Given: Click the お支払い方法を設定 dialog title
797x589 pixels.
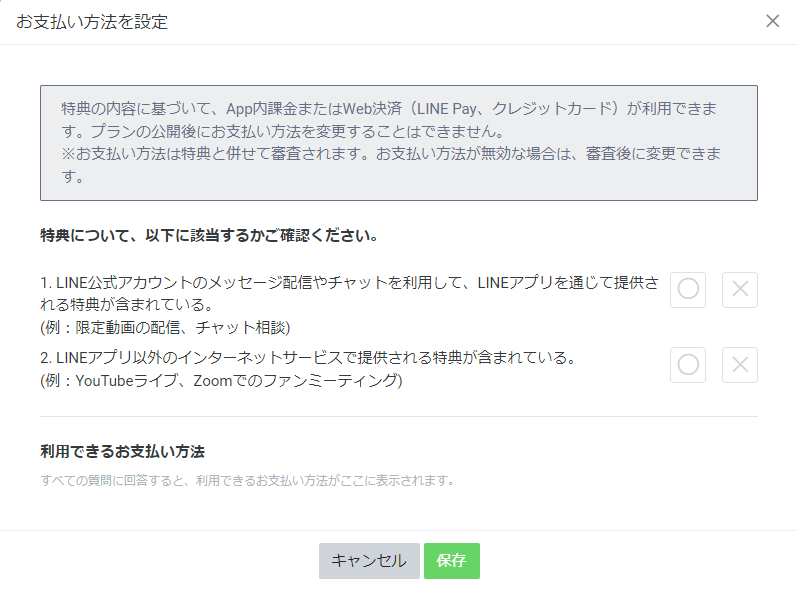Looking at the screenshot, I should coord(92,22).
